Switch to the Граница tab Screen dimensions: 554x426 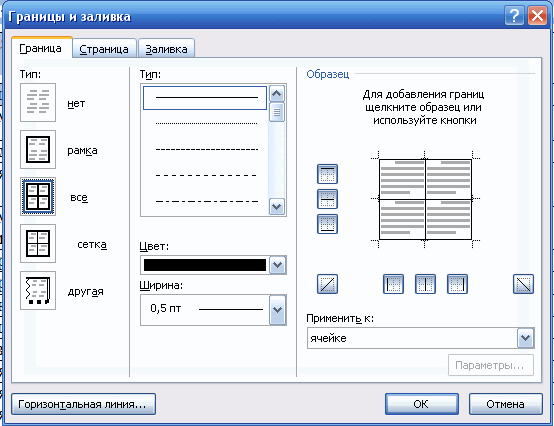pyautogui.click(x=41, y=48)
